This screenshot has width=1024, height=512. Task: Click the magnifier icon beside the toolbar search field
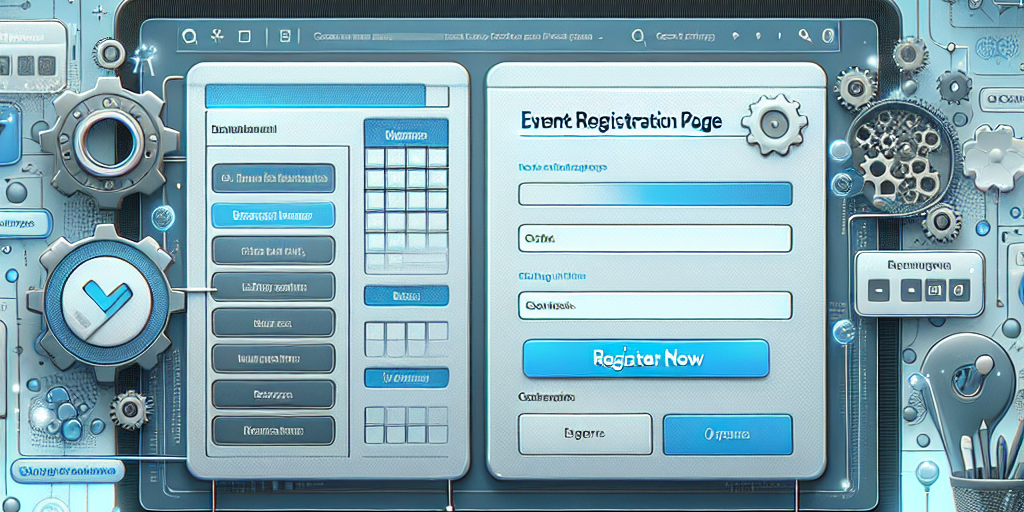[638, 37]
